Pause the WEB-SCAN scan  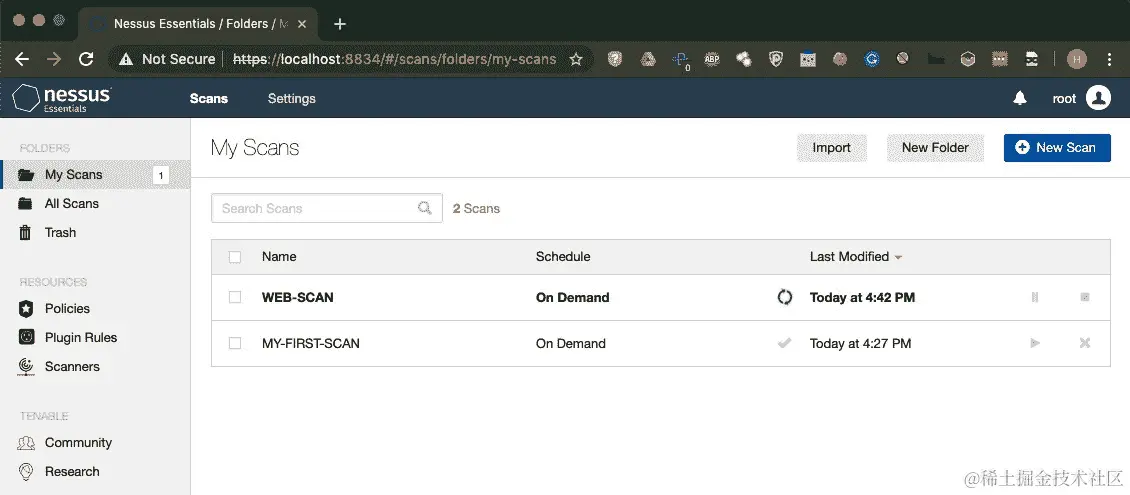1035,297
